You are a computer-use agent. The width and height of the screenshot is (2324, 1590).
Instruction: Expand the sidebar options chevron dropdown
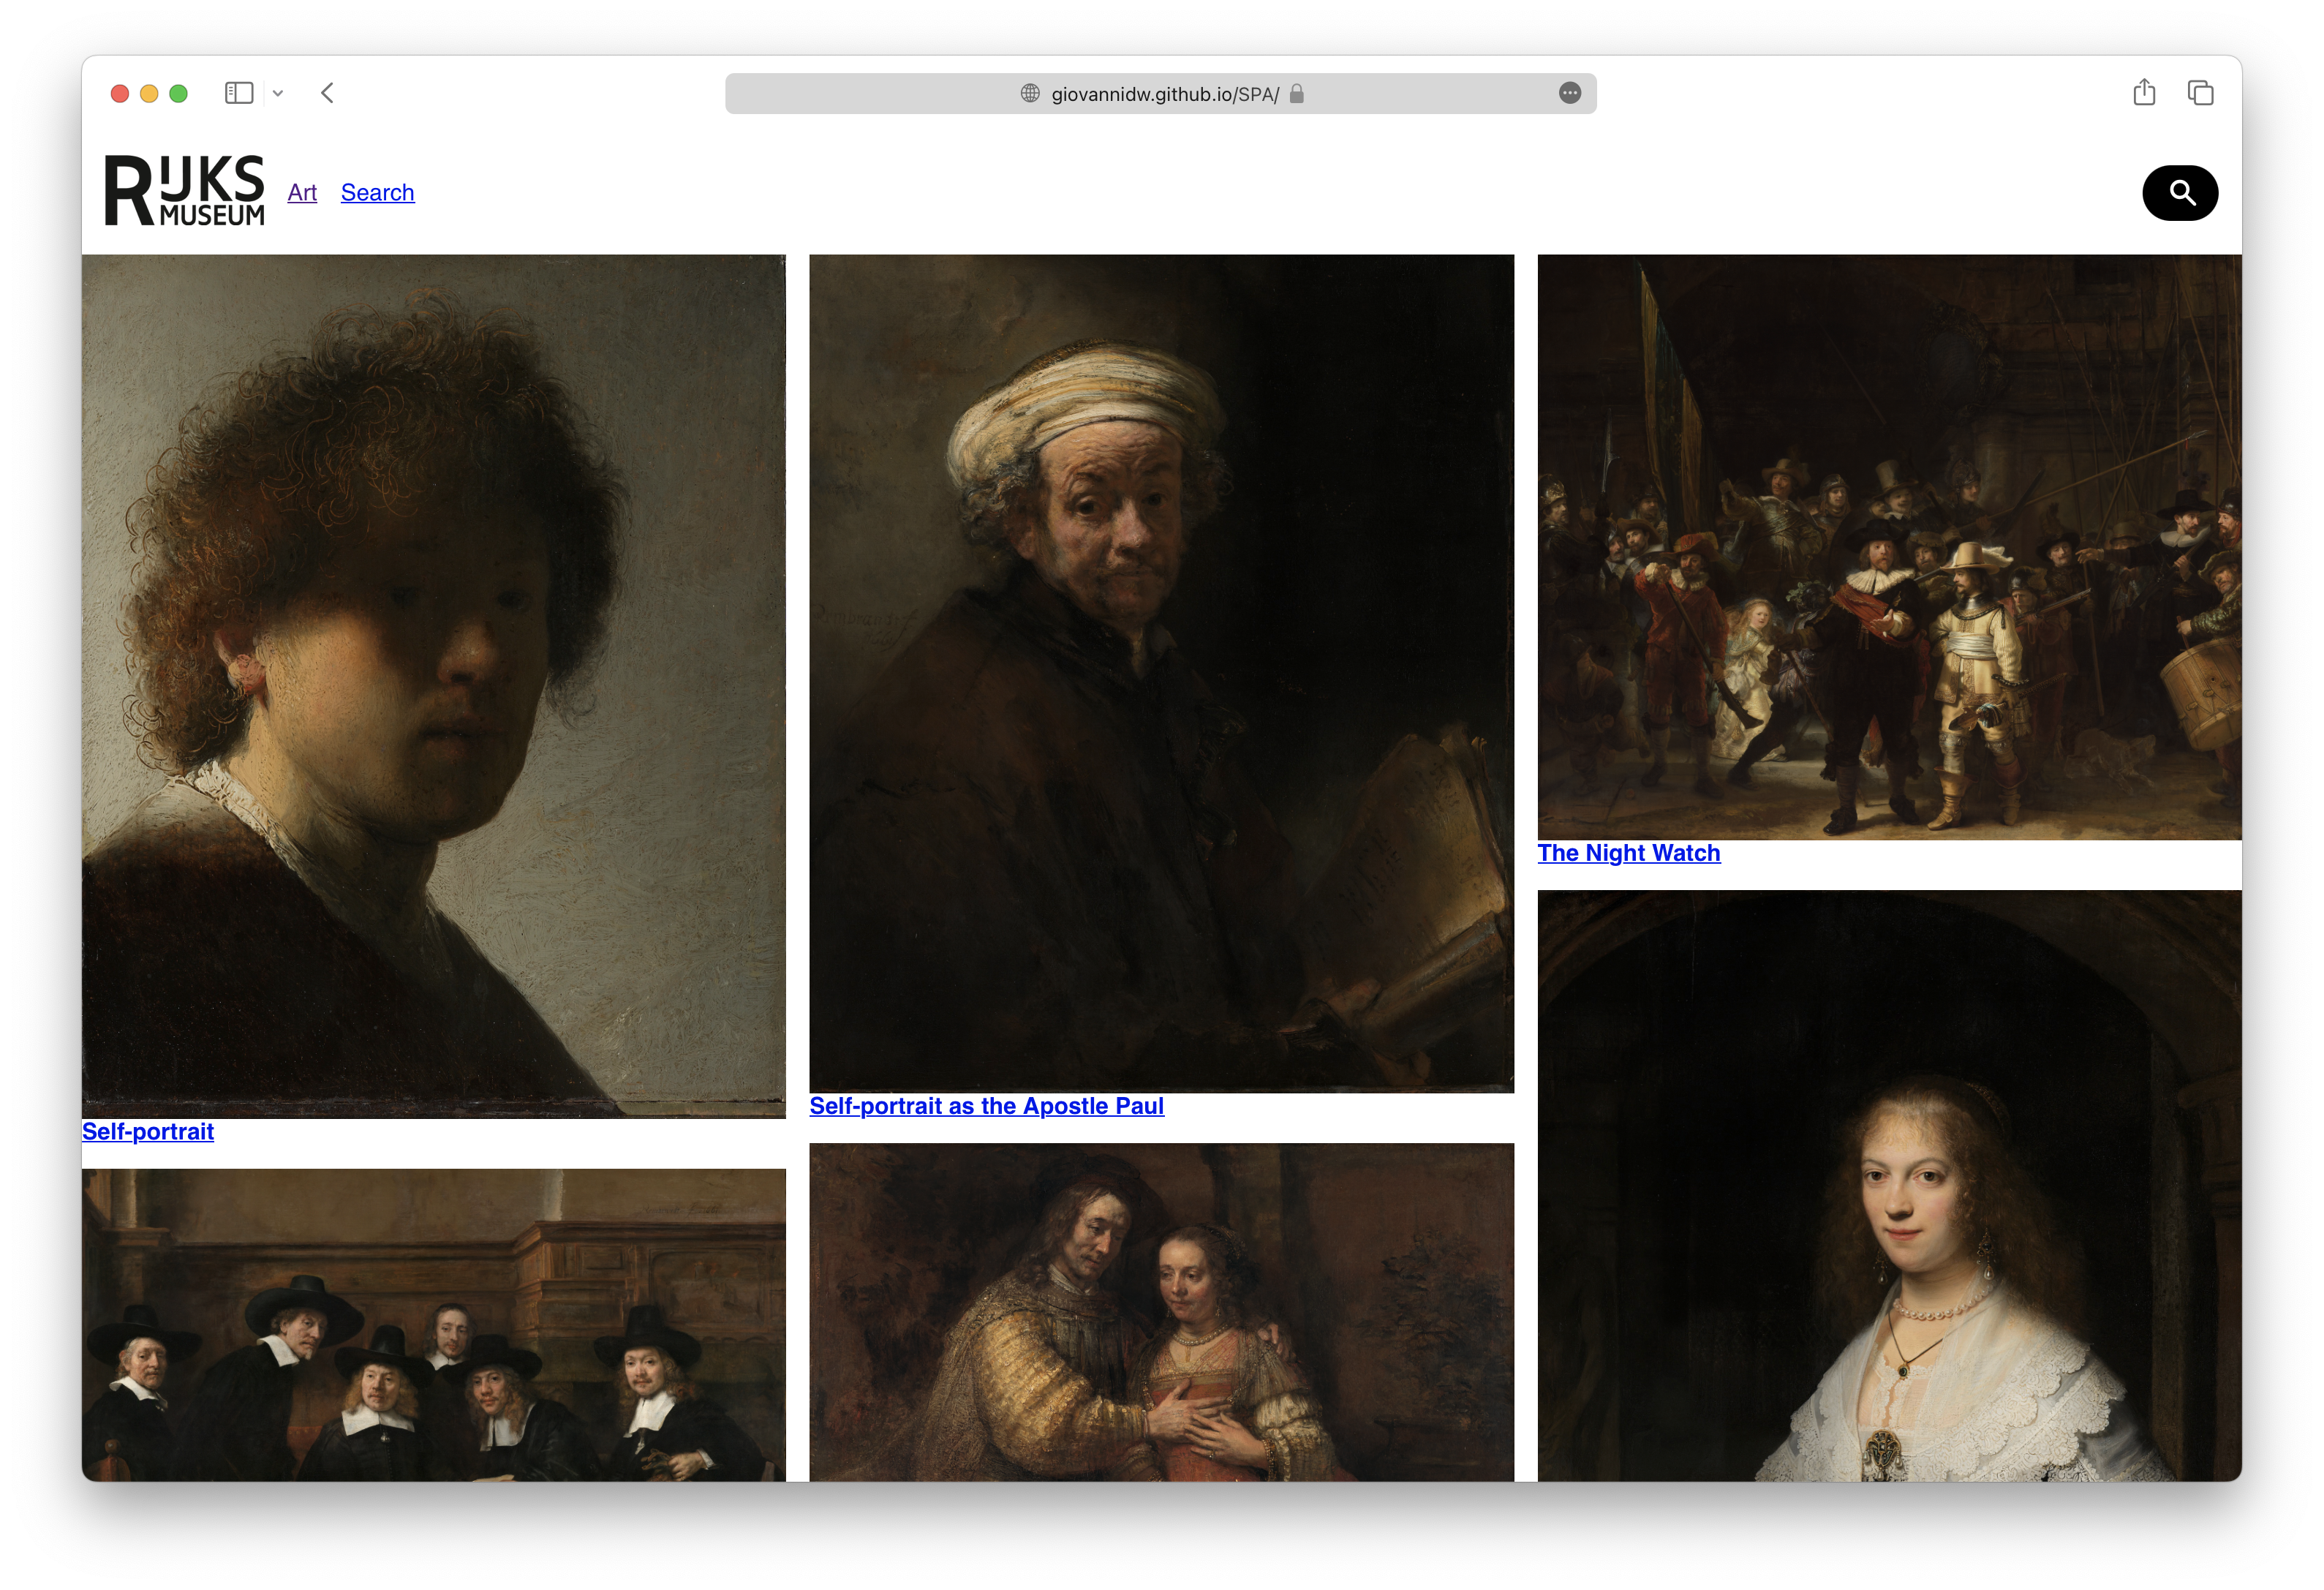tap(278, 93)
